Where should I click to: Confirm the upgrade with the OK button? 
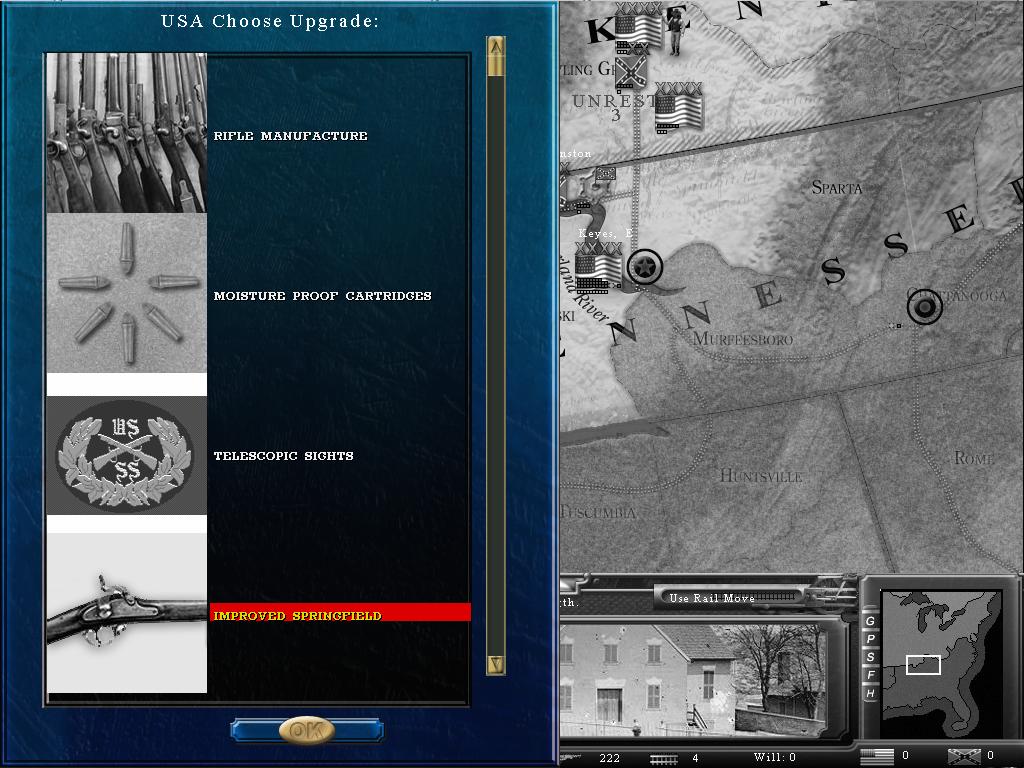pyautogui.click(x=307, y=729)
